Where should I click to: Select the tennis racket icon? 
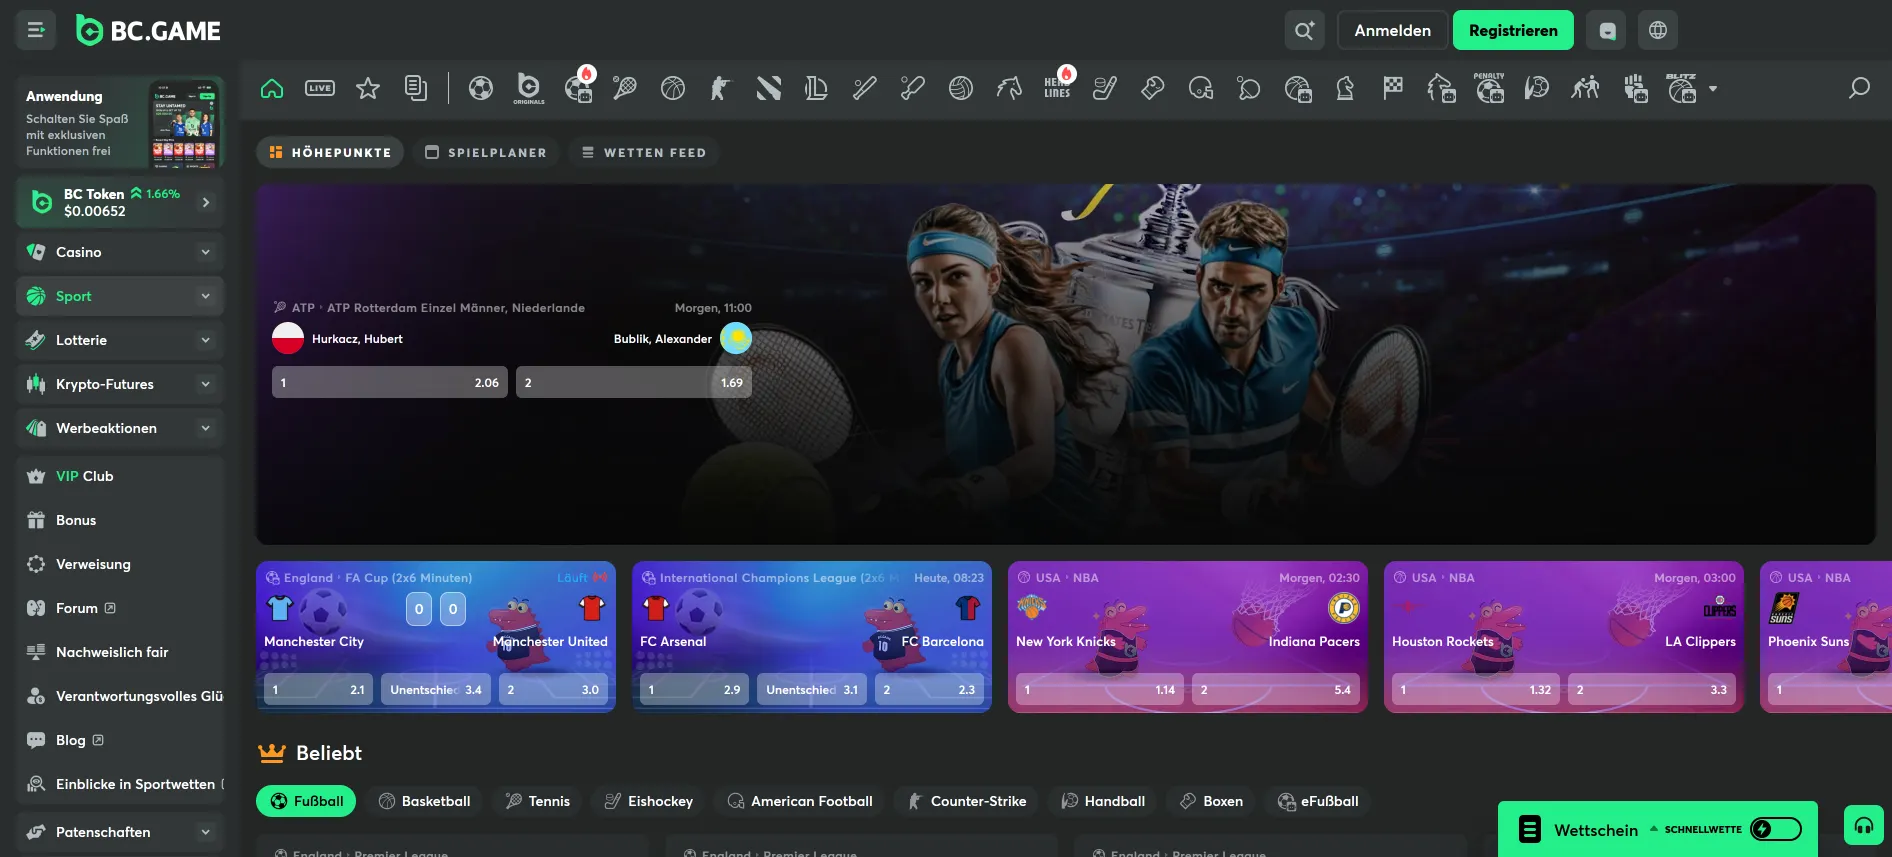click(x=625, y=88)
